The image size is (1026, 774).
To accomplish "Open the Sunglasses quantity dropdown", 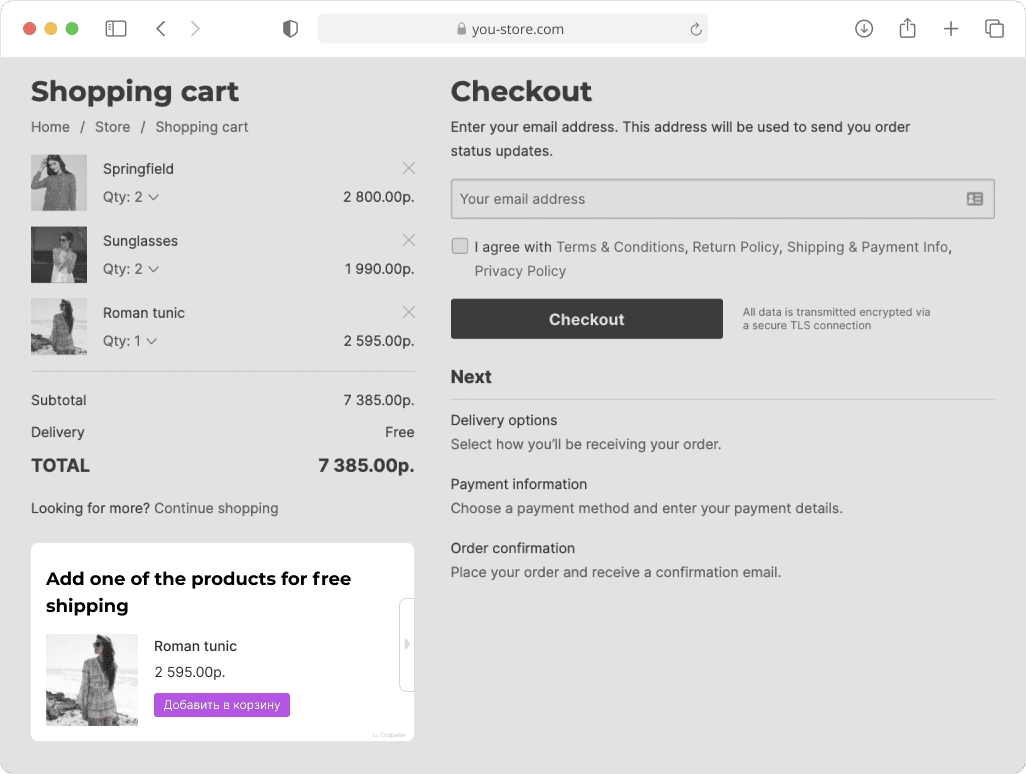I will click(131, 269).
